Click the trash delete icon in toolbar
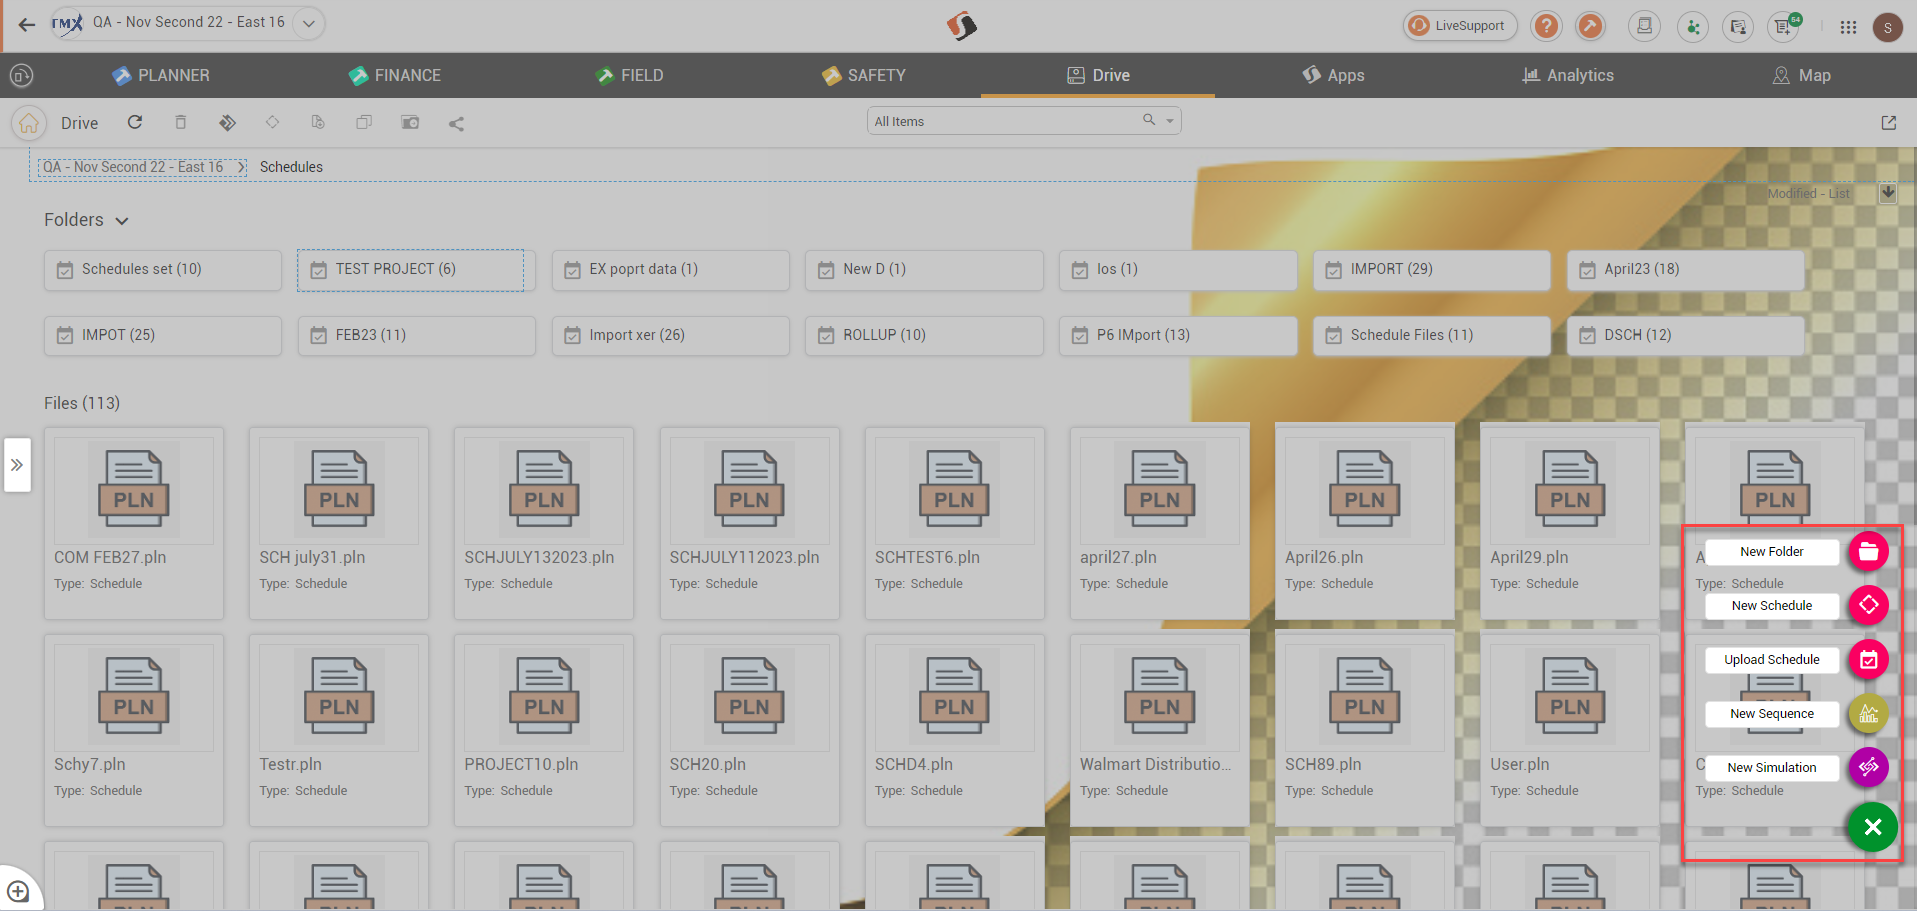This screenshot has height=911, width=1917. pyautogui.click(x=181, y=122)
